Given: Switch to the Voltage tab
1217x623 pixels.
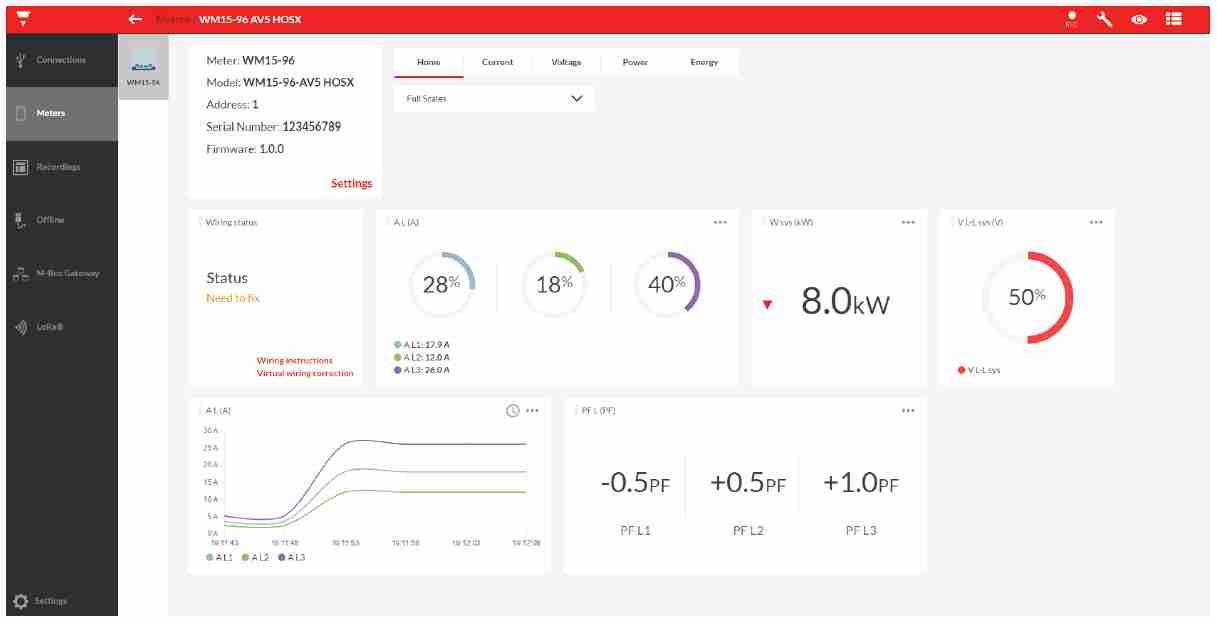Looking at the screenshot, I should pos(566,62).
